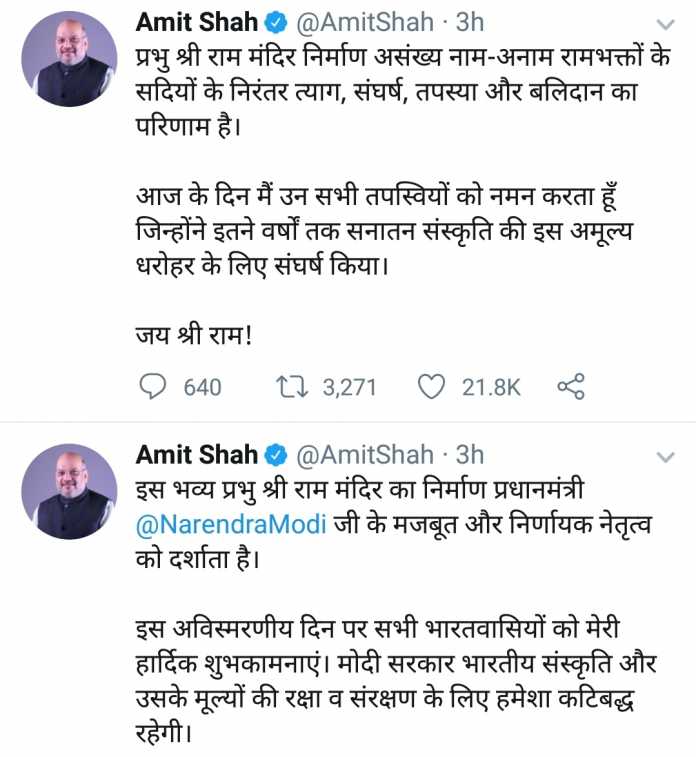This screenshot has height=757, width=696.
Task: Click the 3,271 retweets count
Action: point(349,388)
